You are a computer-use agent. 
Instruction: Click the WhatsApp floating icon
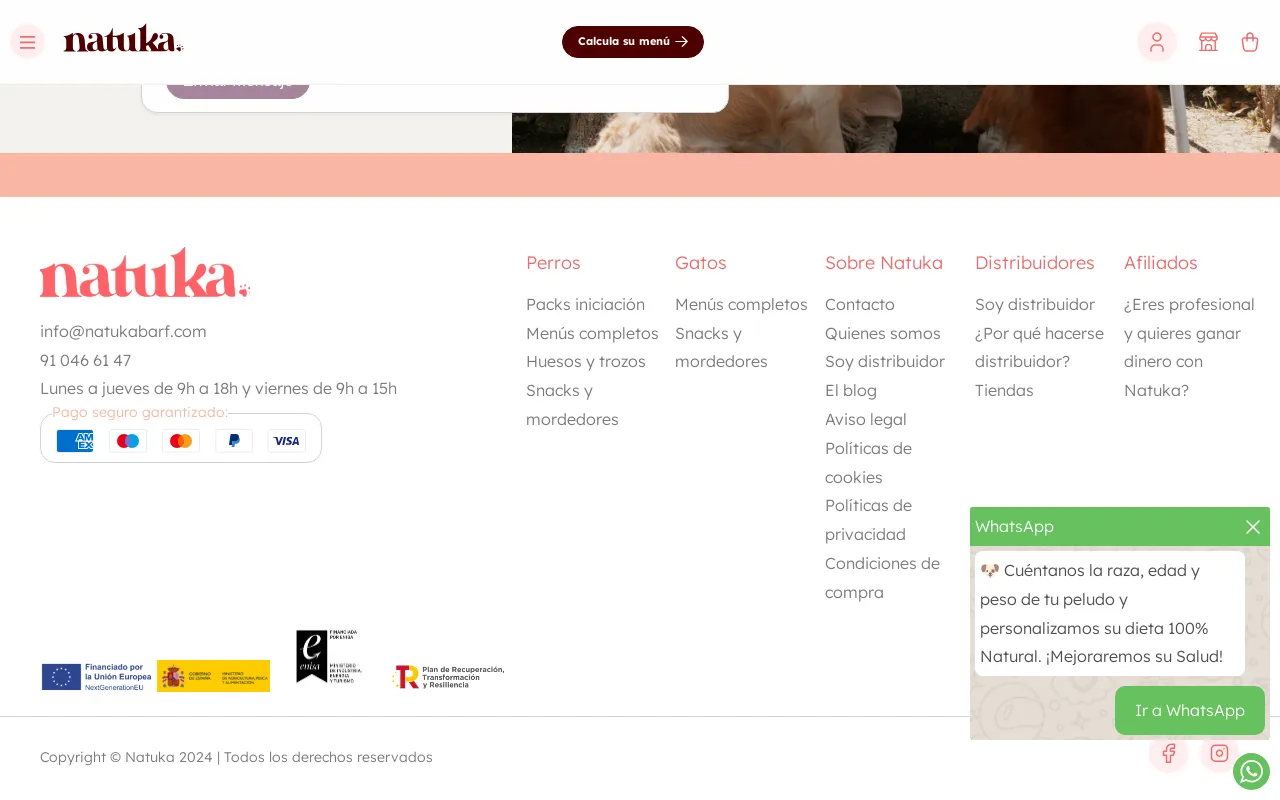[x=1251, y=771]
